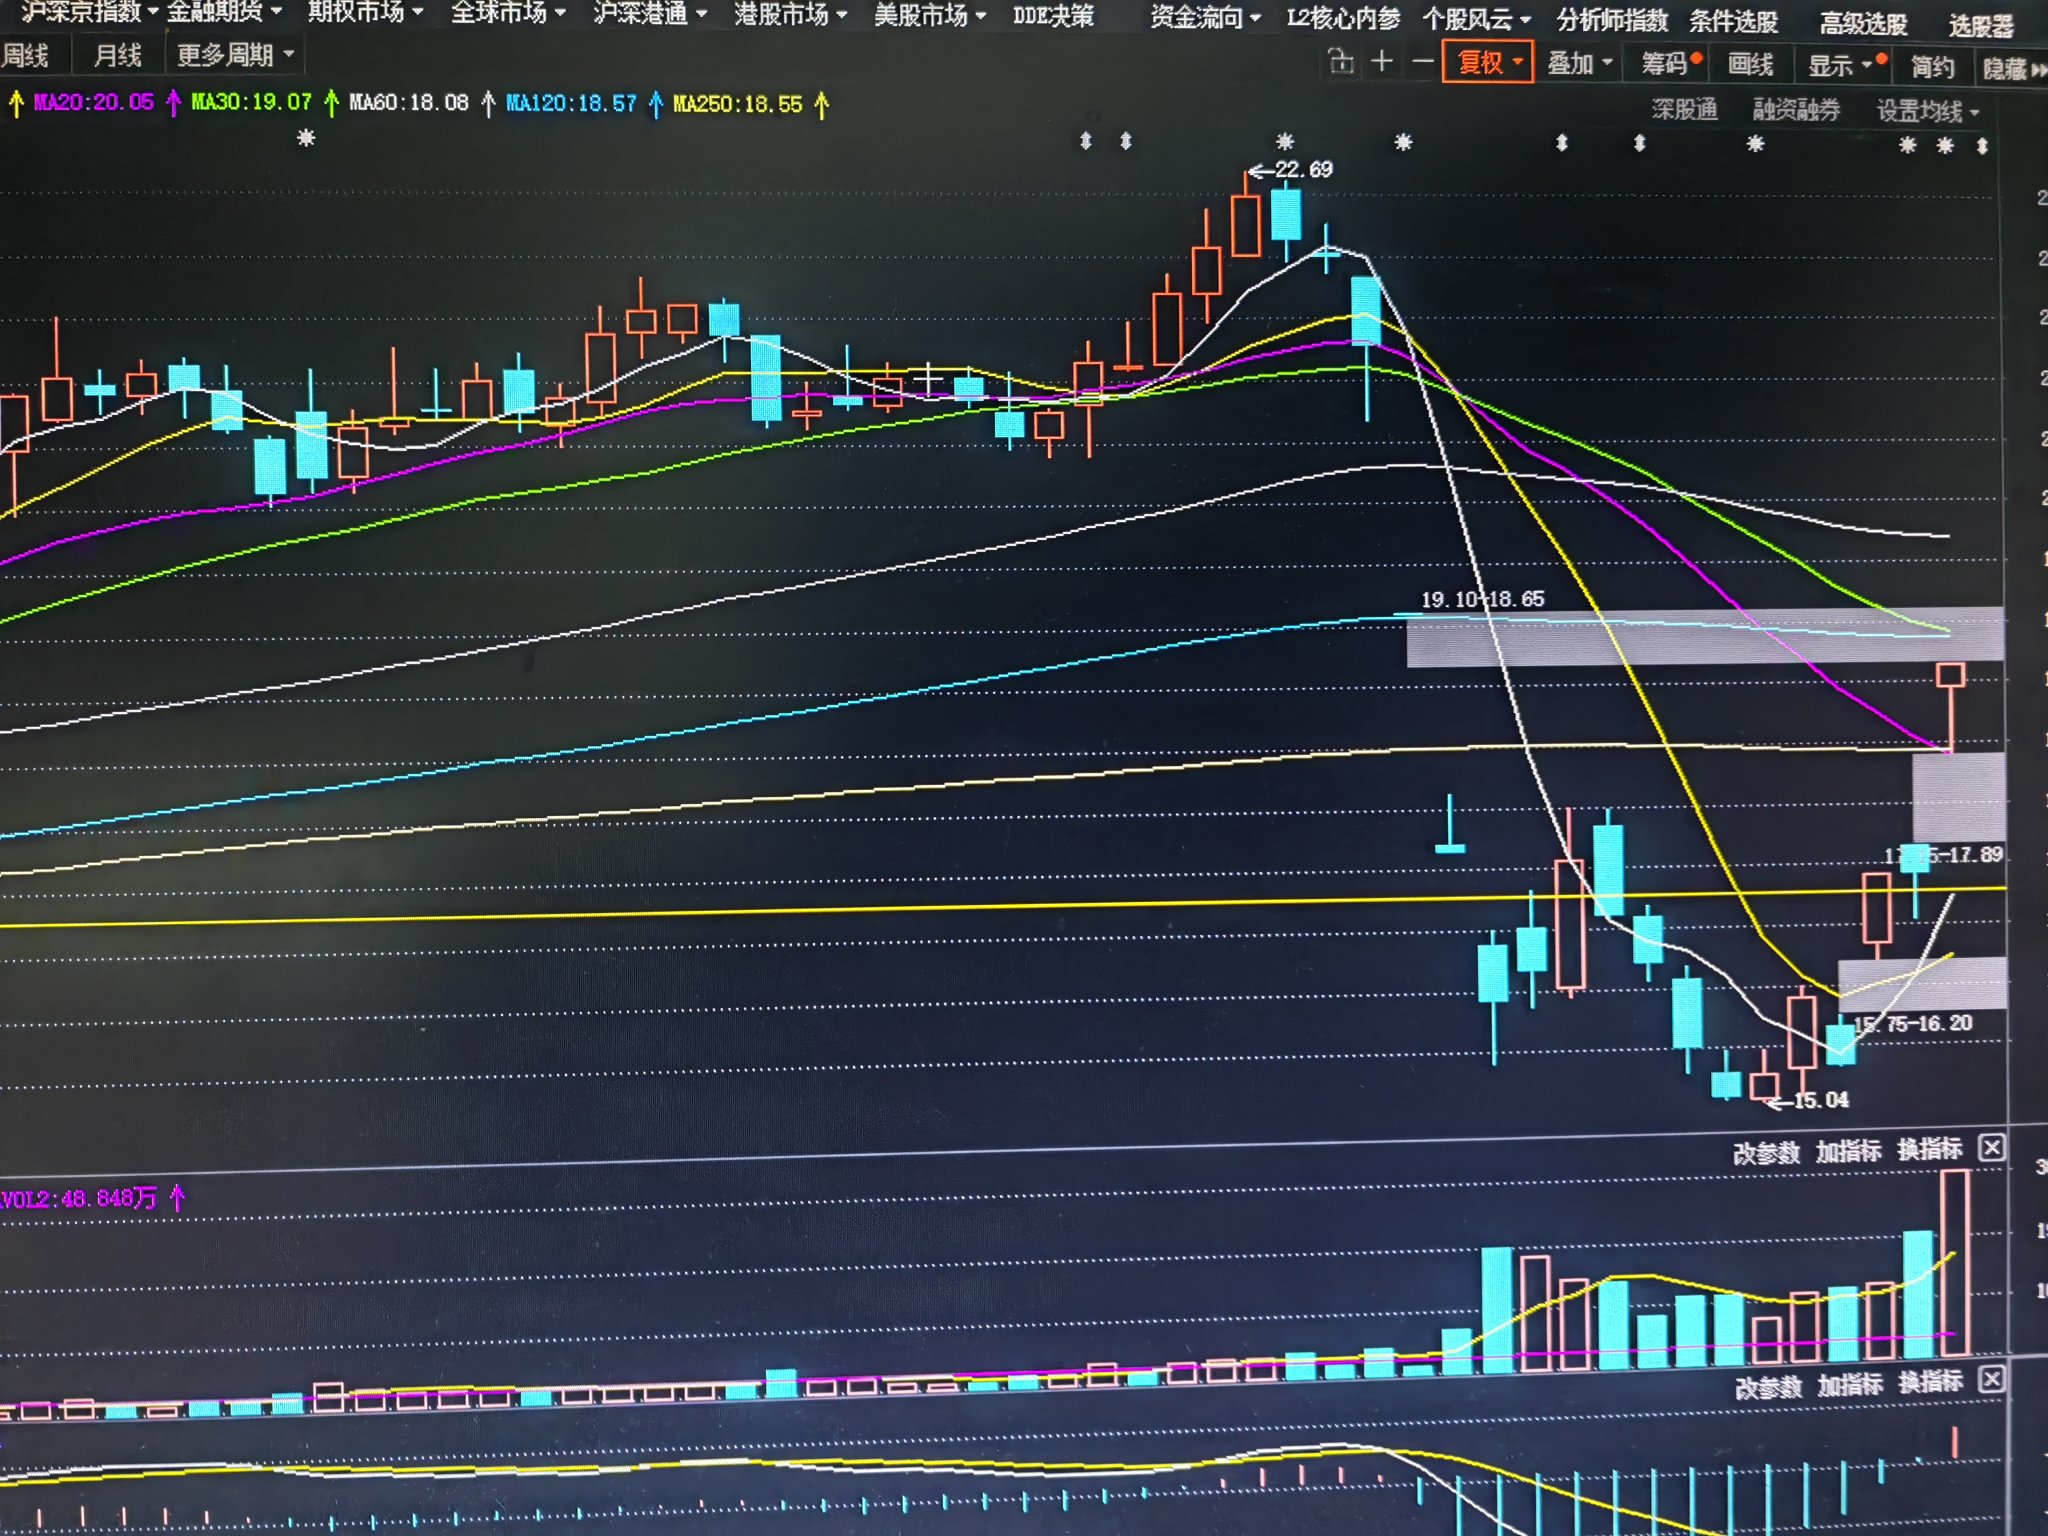
Task: Close the lower MACD indicator panel
Action: (x=1991, y=1380)
